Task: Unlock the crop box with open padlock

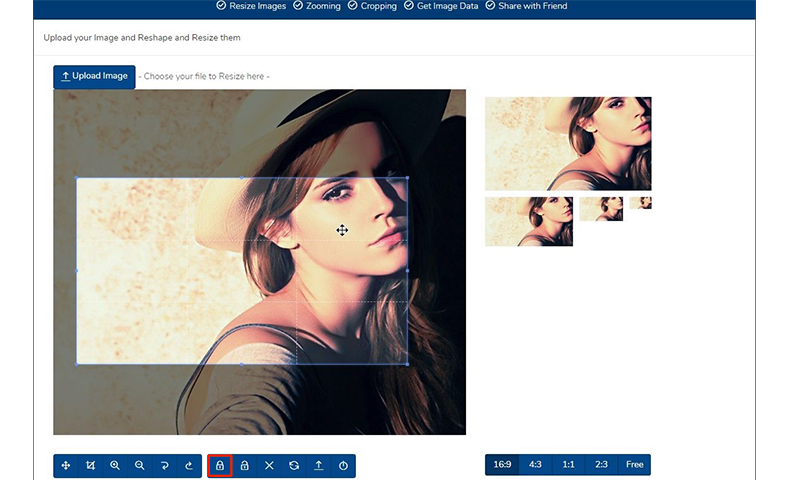Action: point(244,465)
